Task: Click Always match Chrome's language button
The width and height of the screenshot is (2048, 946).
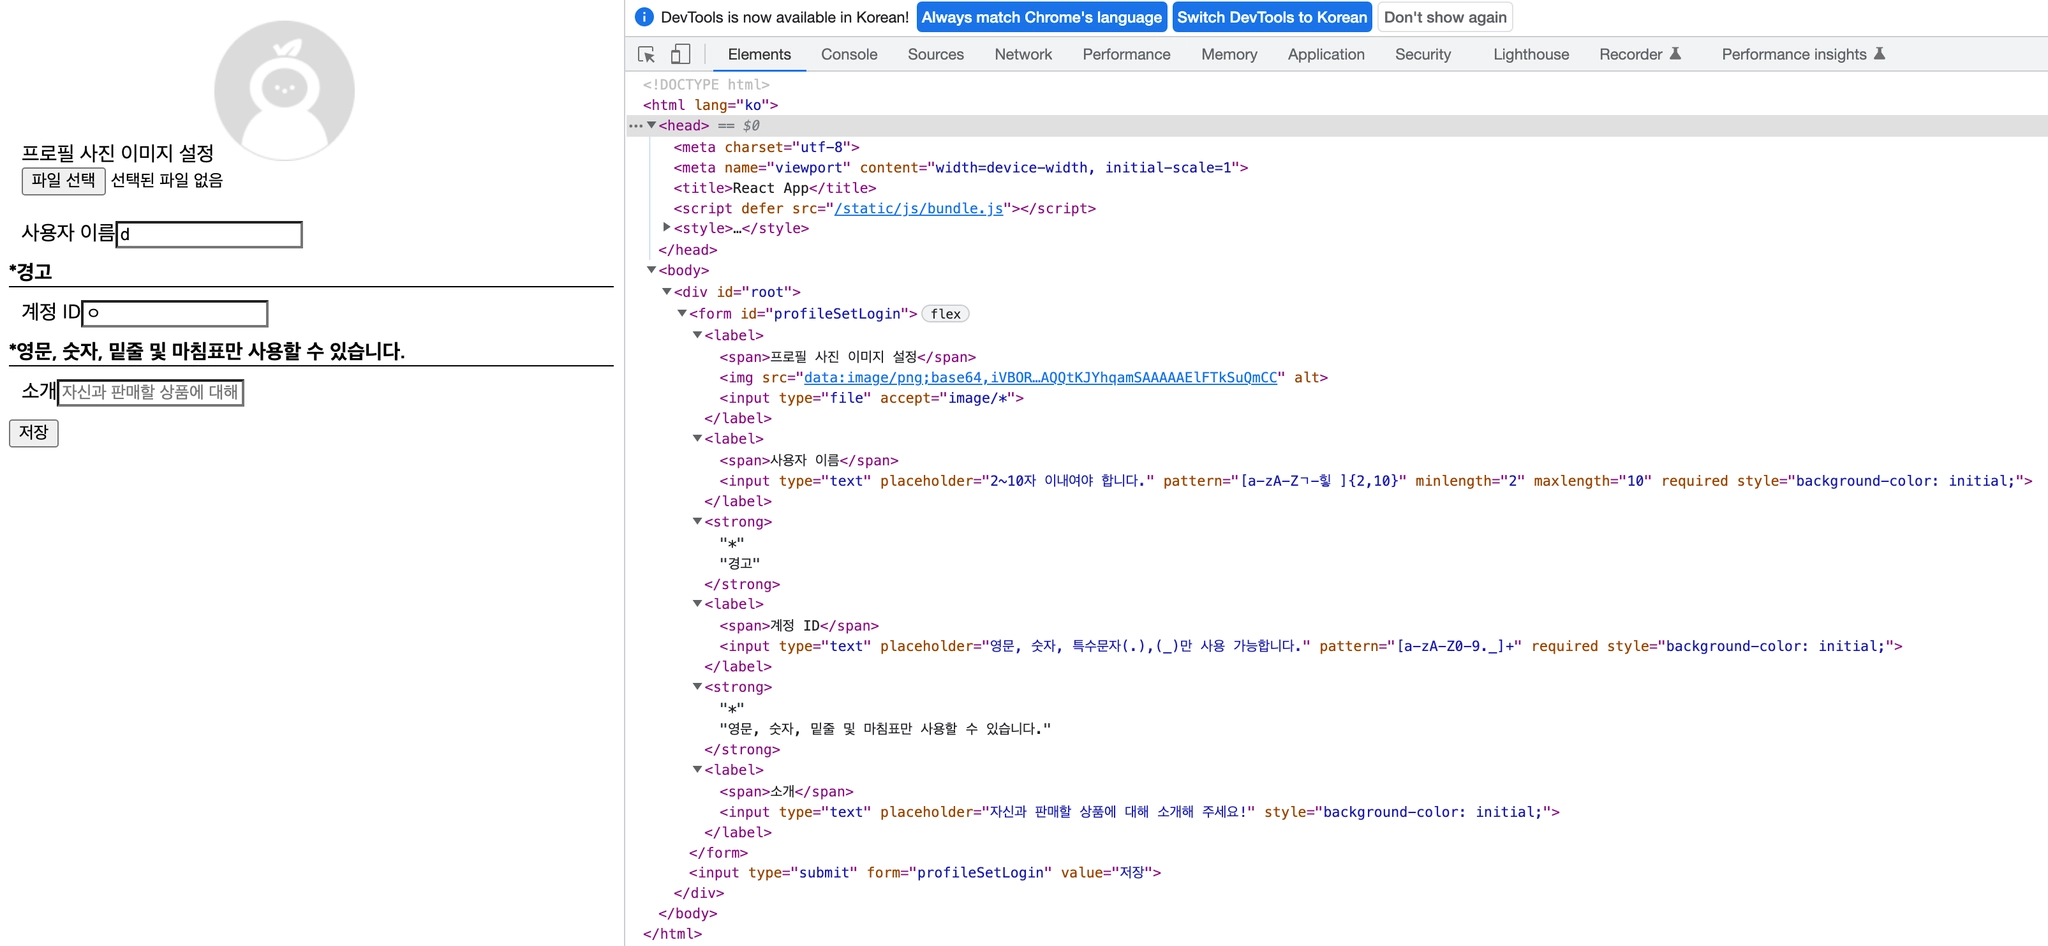Action: click(1041, 17)
